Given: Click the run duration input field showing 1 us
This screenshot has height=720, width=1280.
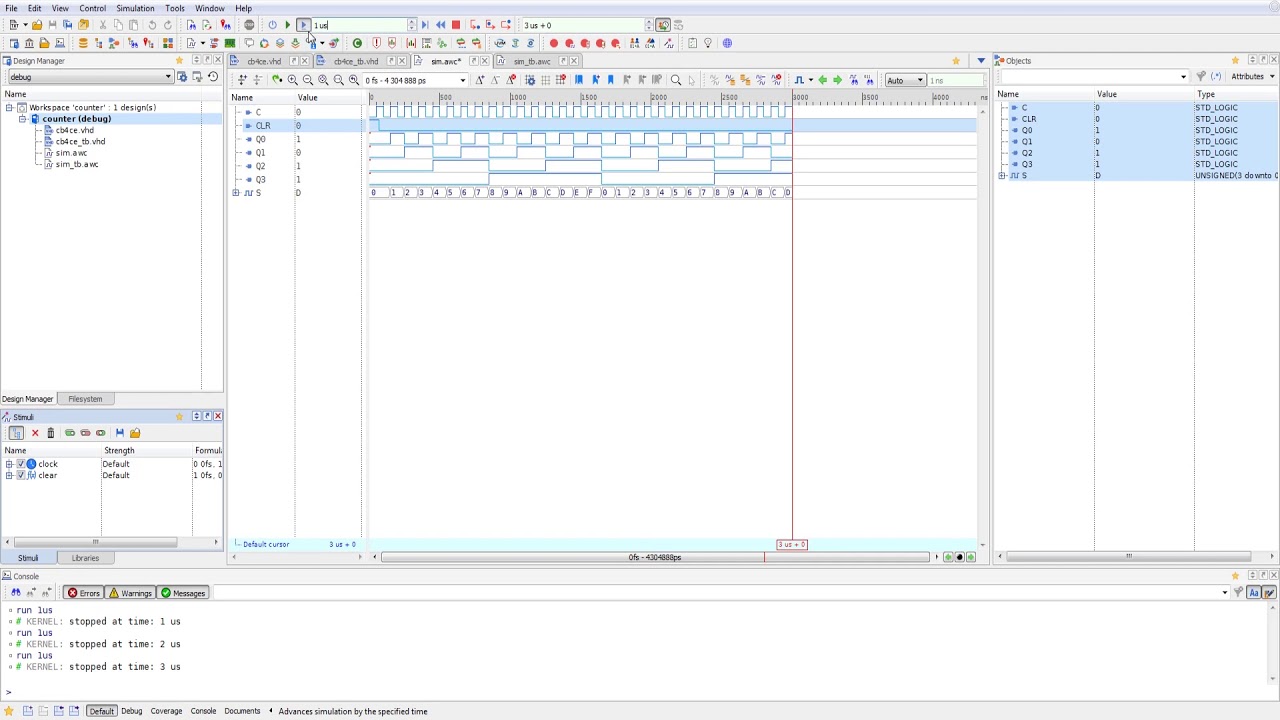Looking at the screenshot, I should [360, 25].
